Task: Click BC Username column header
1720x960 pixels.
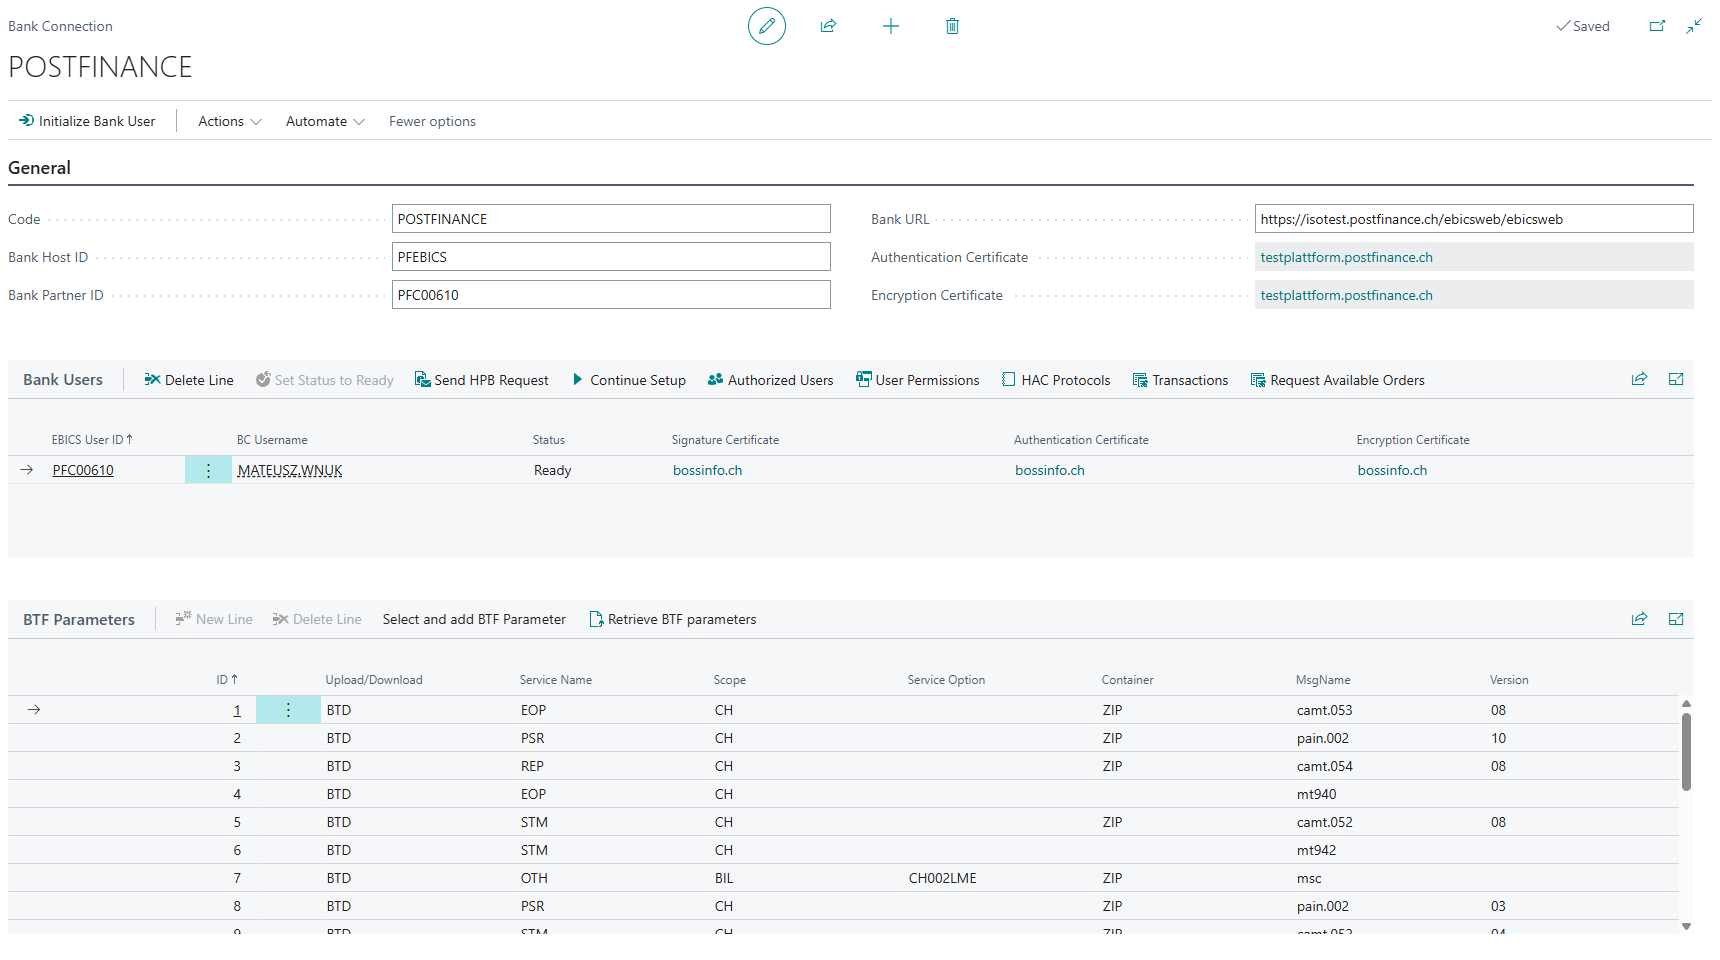Action: click(x=272, y=440)
